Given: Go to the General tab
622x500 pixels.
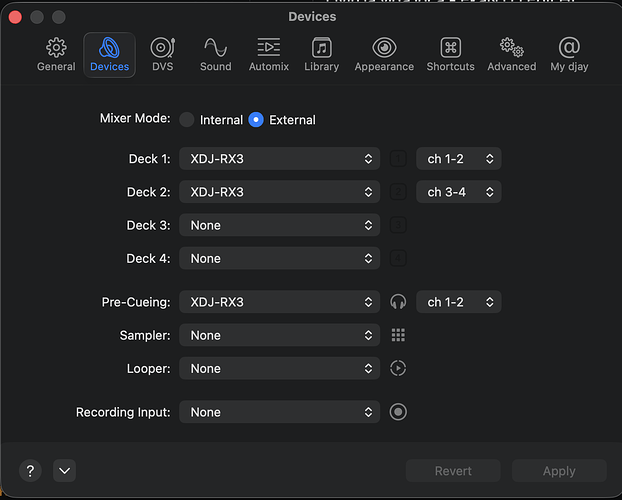Looking at the screenshot, I should coord(56,54).
